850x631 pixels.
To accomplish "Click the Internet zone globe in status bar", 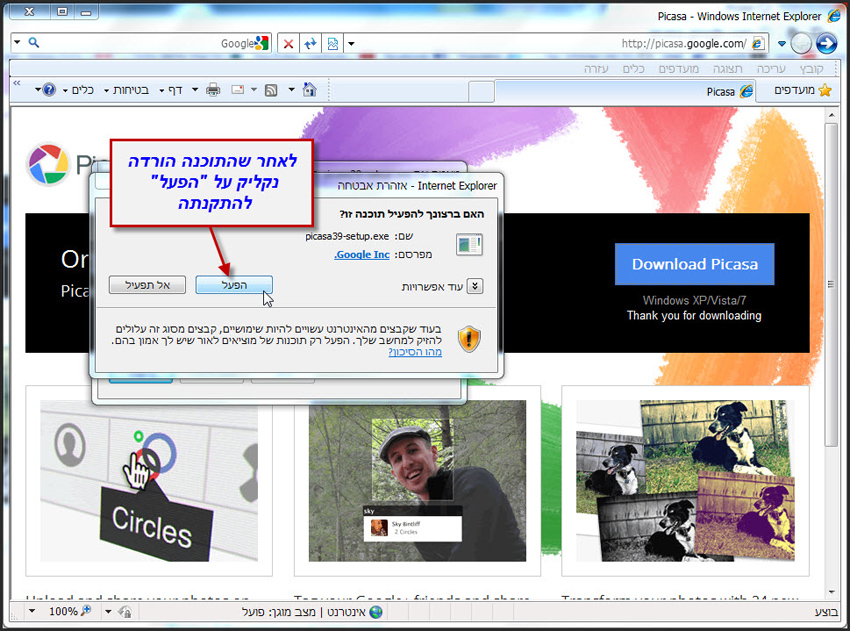I will [376, 612].
